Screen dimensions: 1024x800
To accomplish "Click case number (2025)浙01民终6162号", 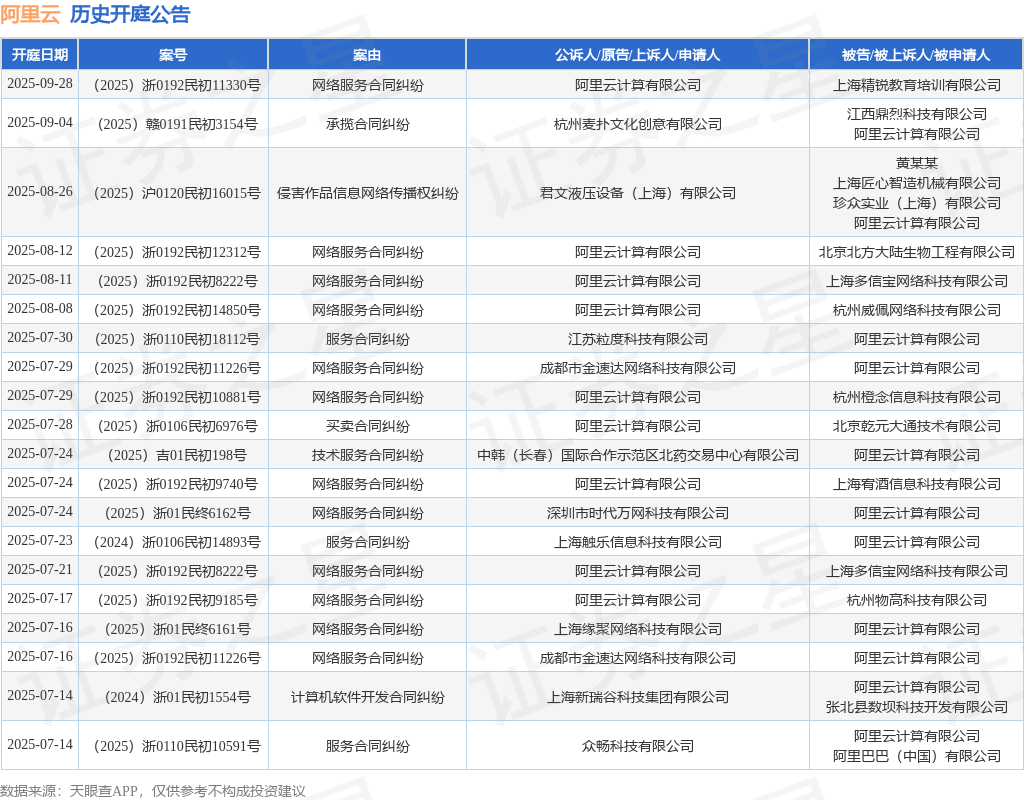I will [x=173, y=513].
